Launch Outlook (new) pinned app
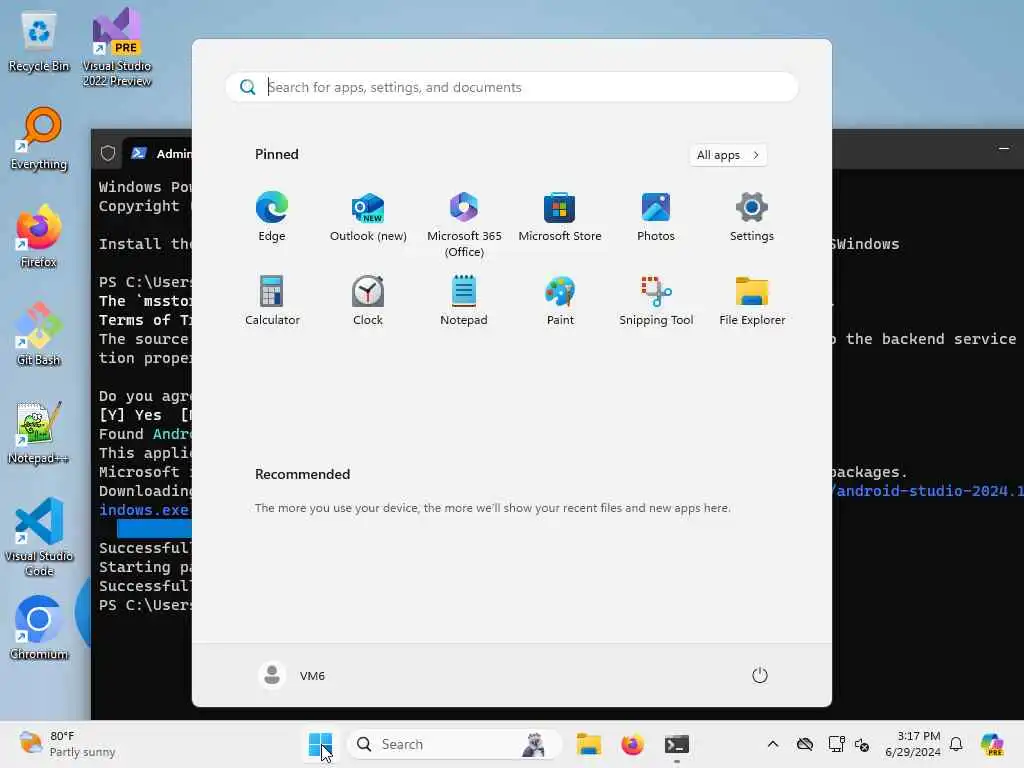The height and width of the screenshot is (768, 1024). (x=368, y=217)
